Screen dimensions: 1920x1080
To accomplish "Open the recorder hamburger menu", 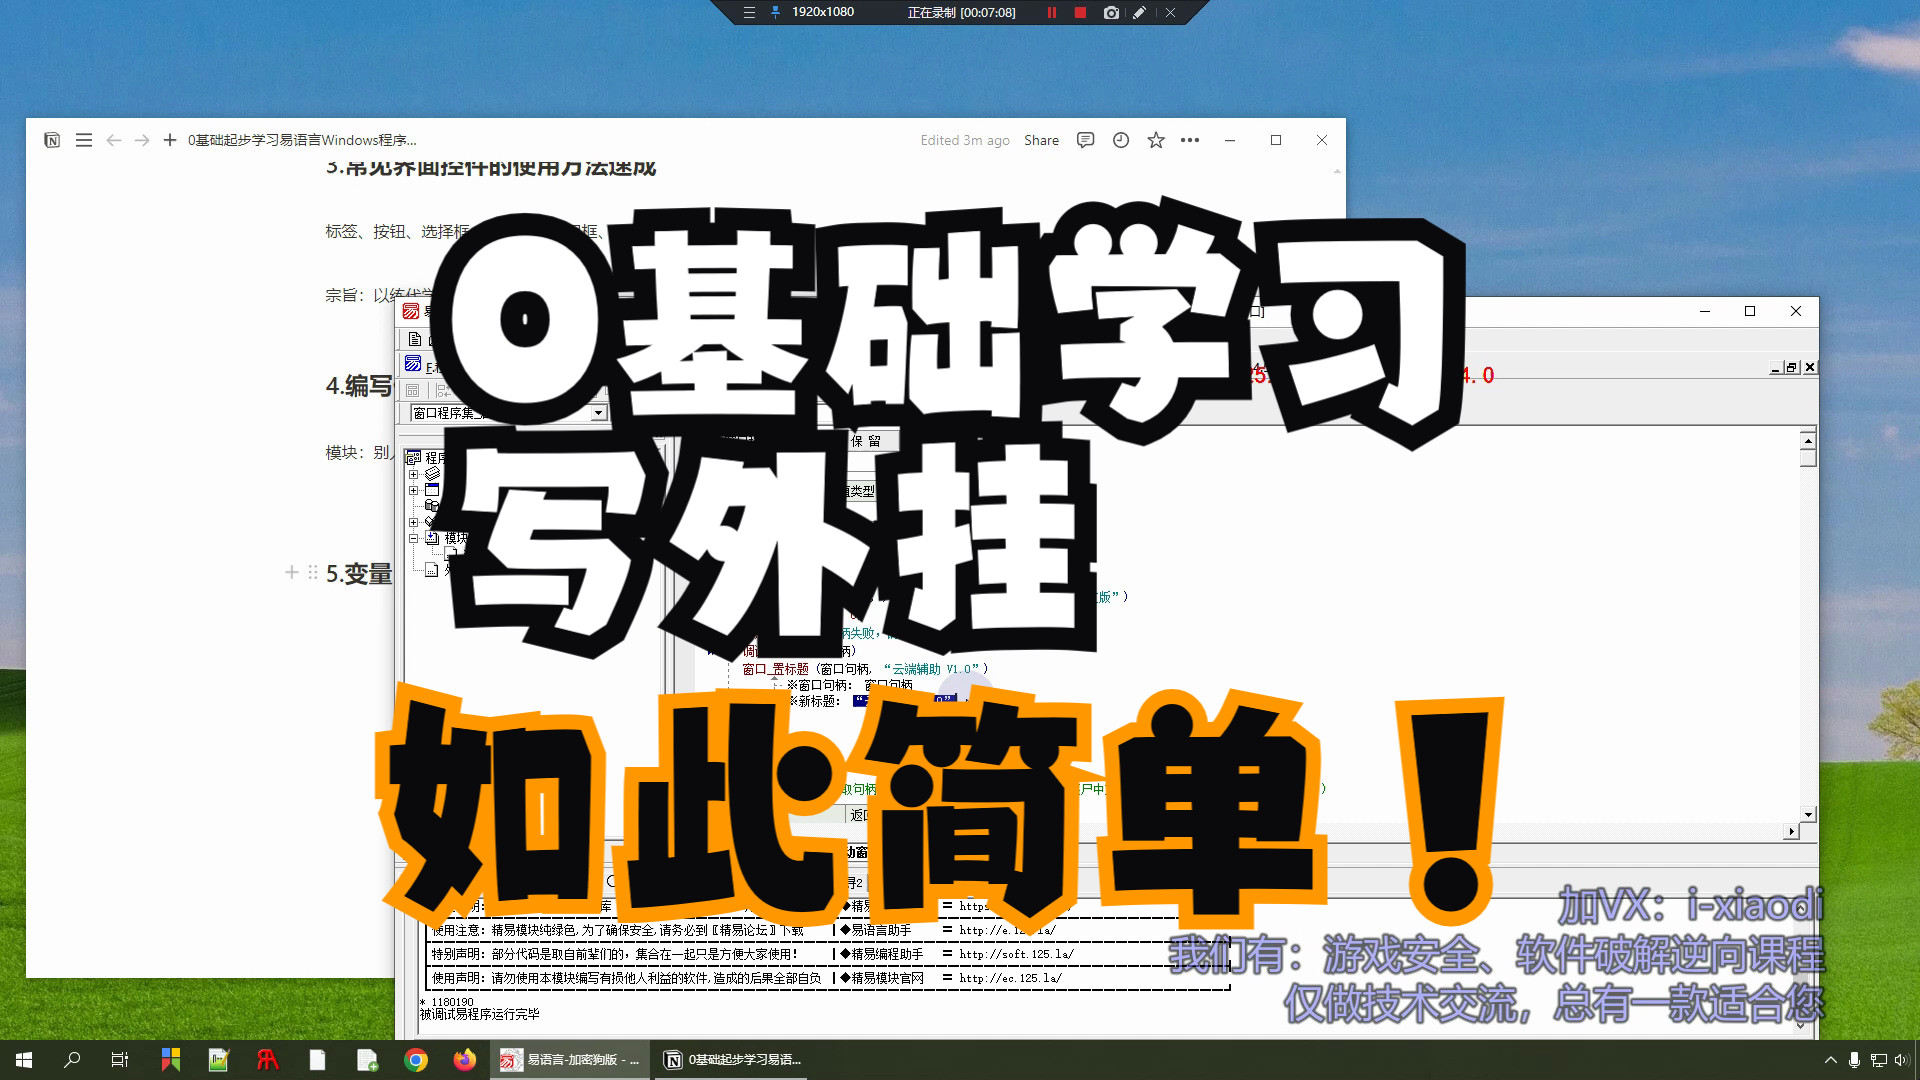I will pos(749,12).
